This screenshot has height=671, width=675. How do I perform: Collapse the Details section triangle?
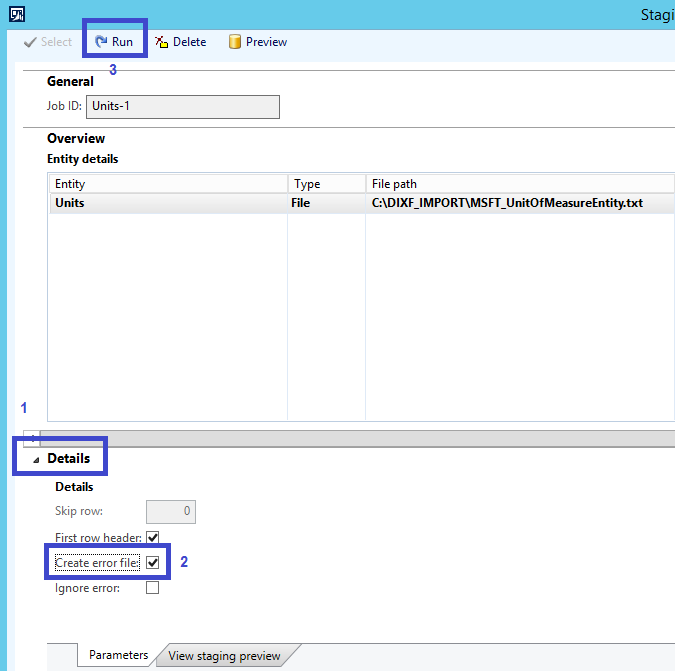click(37, 459)
